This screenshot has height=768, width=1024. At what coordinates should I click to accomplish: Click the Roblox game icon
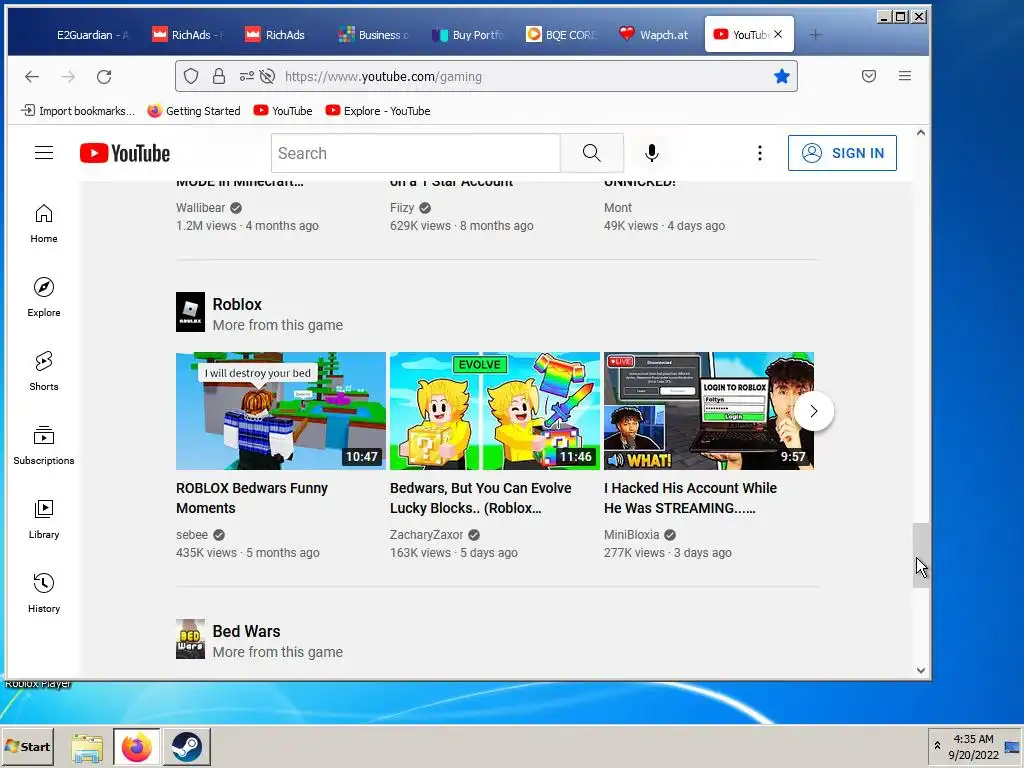(x=190, y=312)
